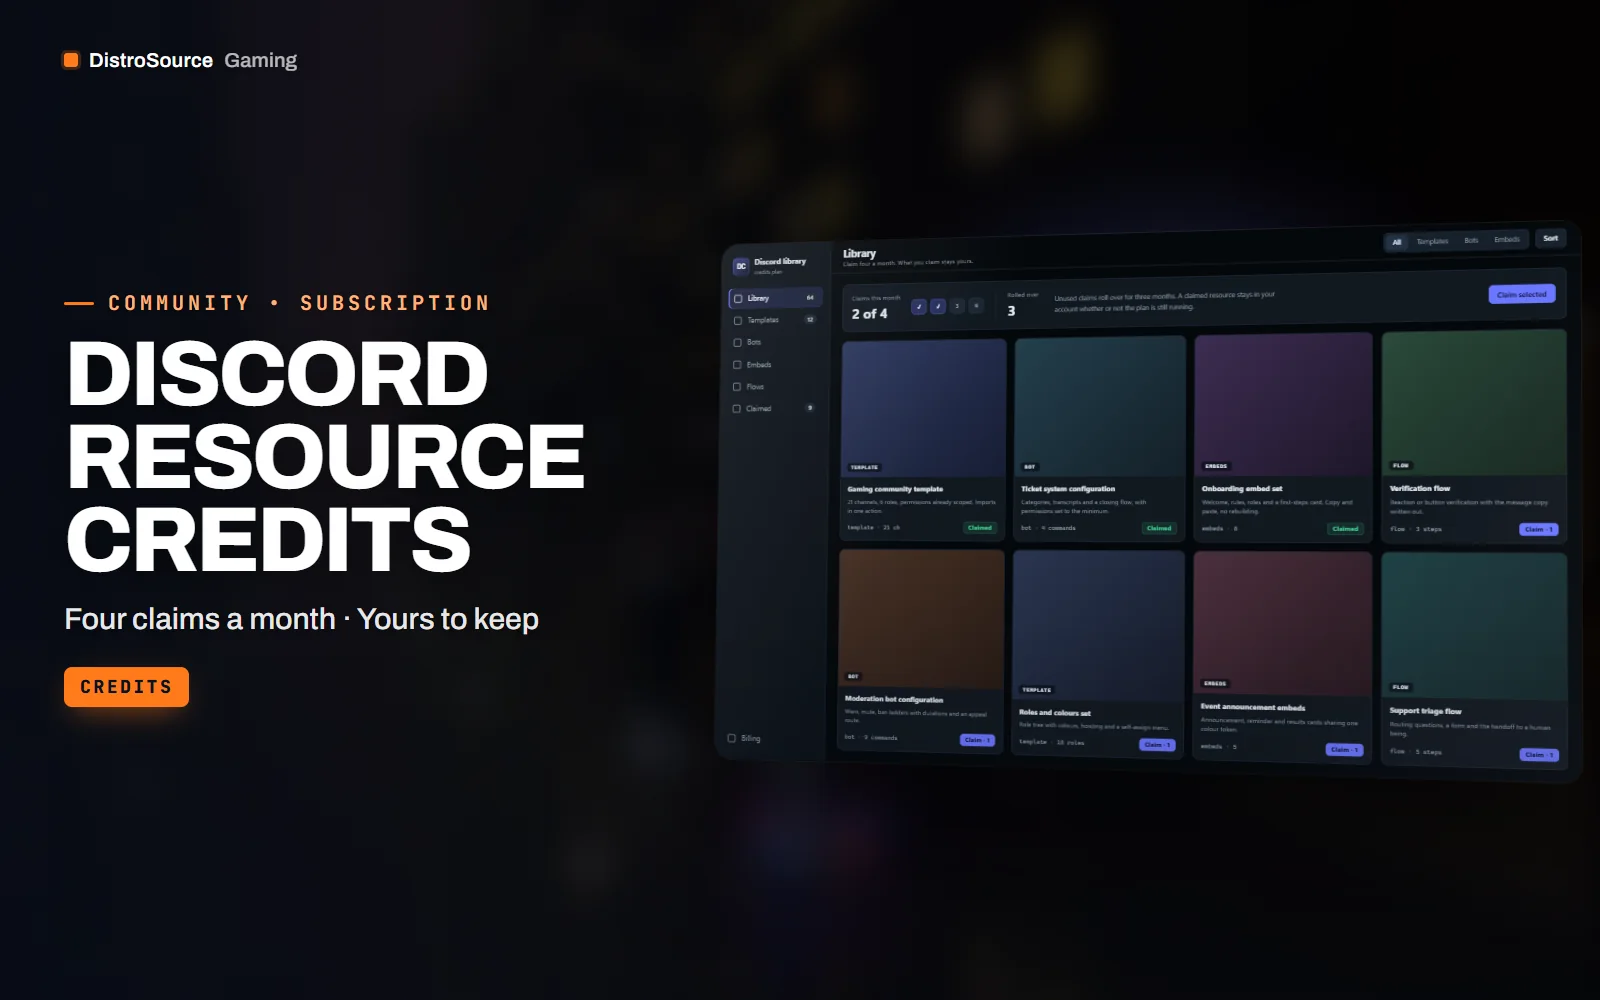This screenshot has width=1600, height=1000.
Task: Click the 'Verification flow' card title
Action: click(x=1420, y=489)
